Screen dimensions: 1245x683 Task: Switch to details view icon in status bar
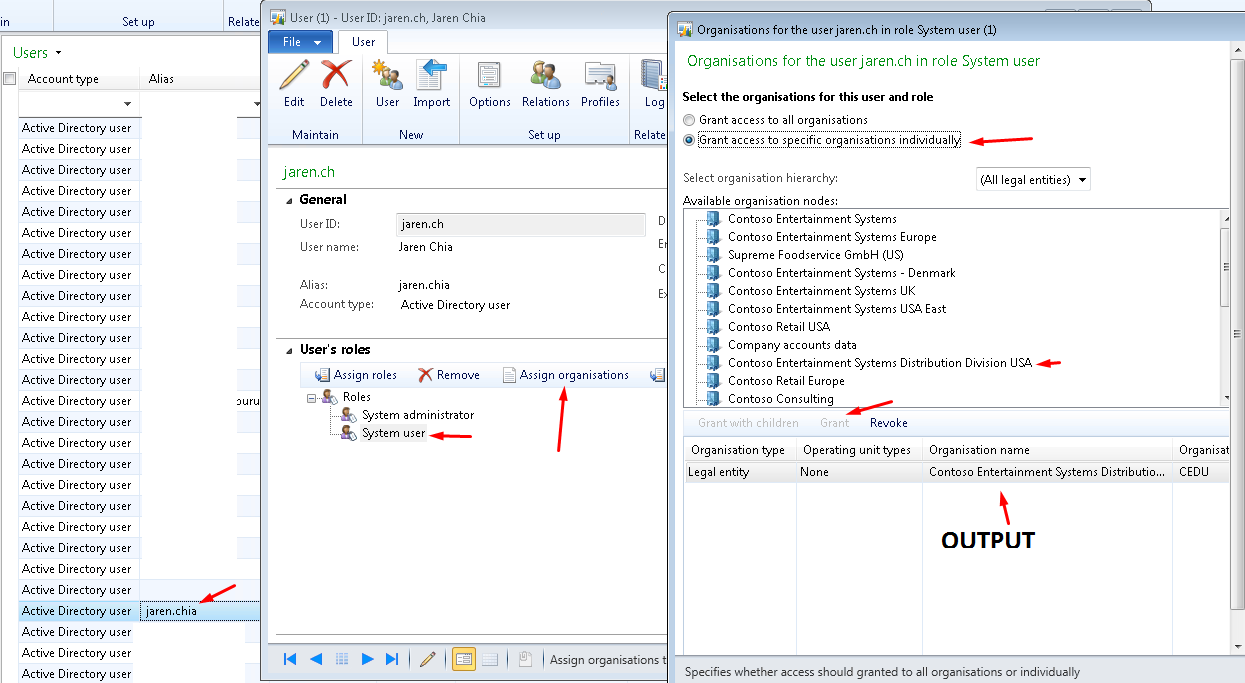coord(463,659)
